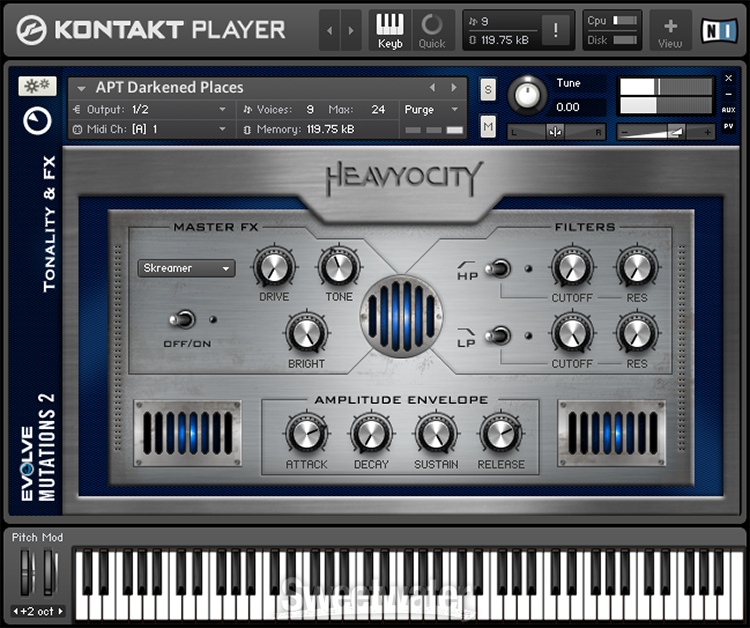Viewport: 750px width, 628px height.
Task: Toggle the LP filter switch
Action: [x=498, y=335]
